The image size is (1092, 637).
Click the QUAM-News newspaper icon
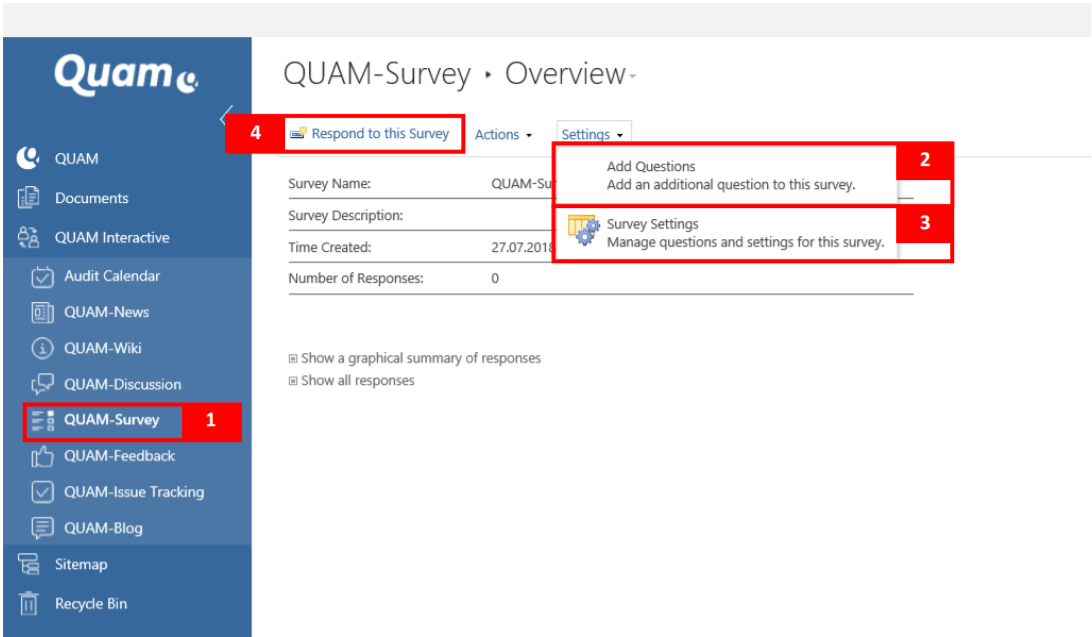(x=42, y=313)
